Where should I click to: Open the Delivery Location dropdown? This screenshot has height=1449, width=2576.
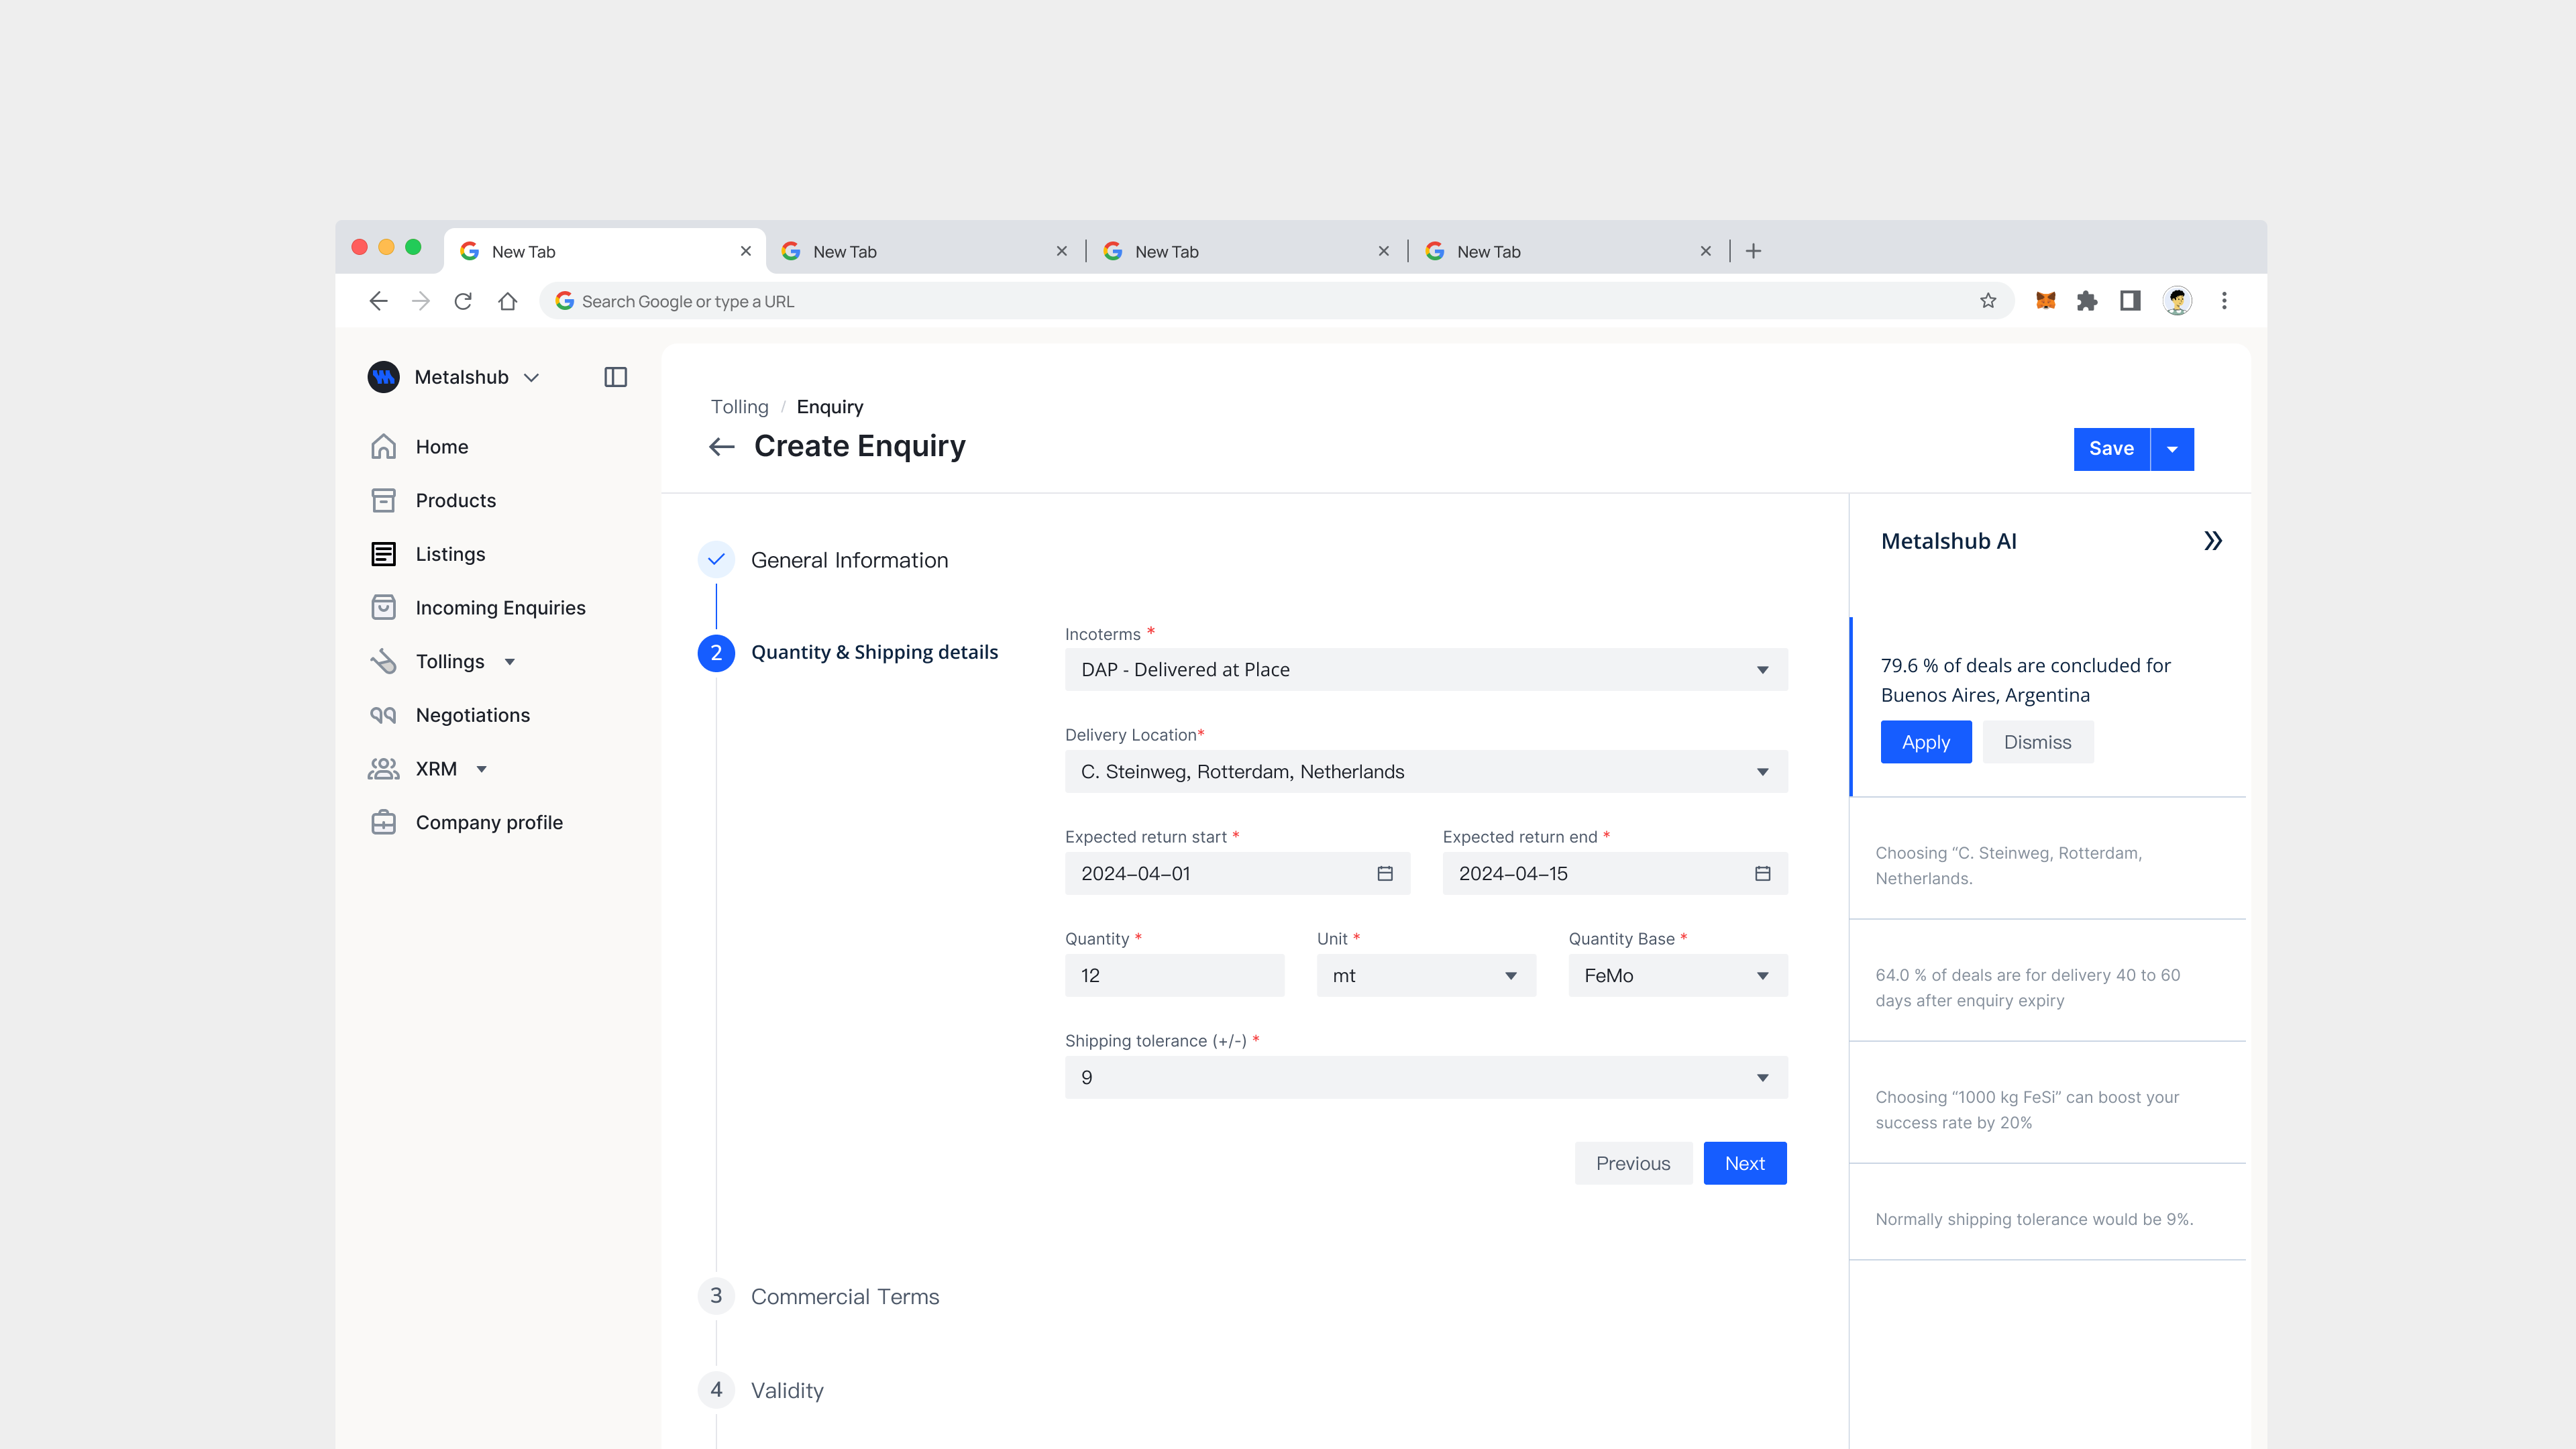(1425, 771)
